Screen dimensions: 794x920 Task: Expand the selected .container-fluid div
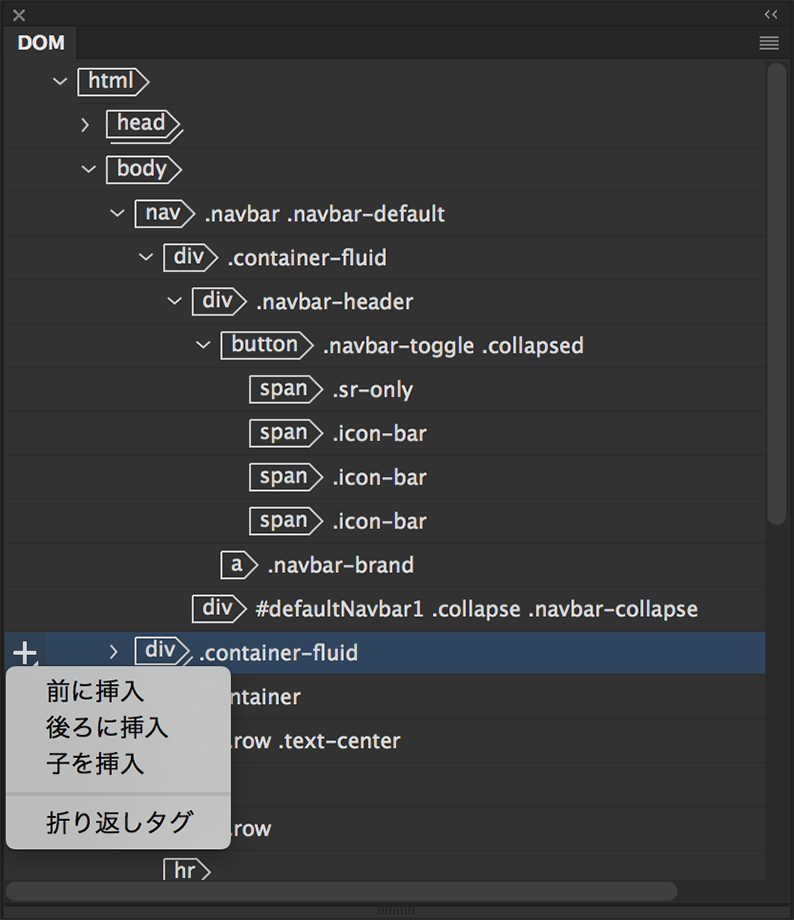coord(114,652)
